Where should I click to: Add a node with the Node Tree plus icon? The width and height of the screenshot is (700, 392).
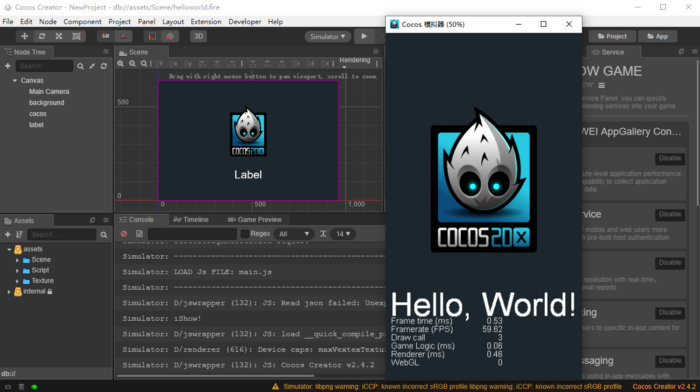click(8, 66)
